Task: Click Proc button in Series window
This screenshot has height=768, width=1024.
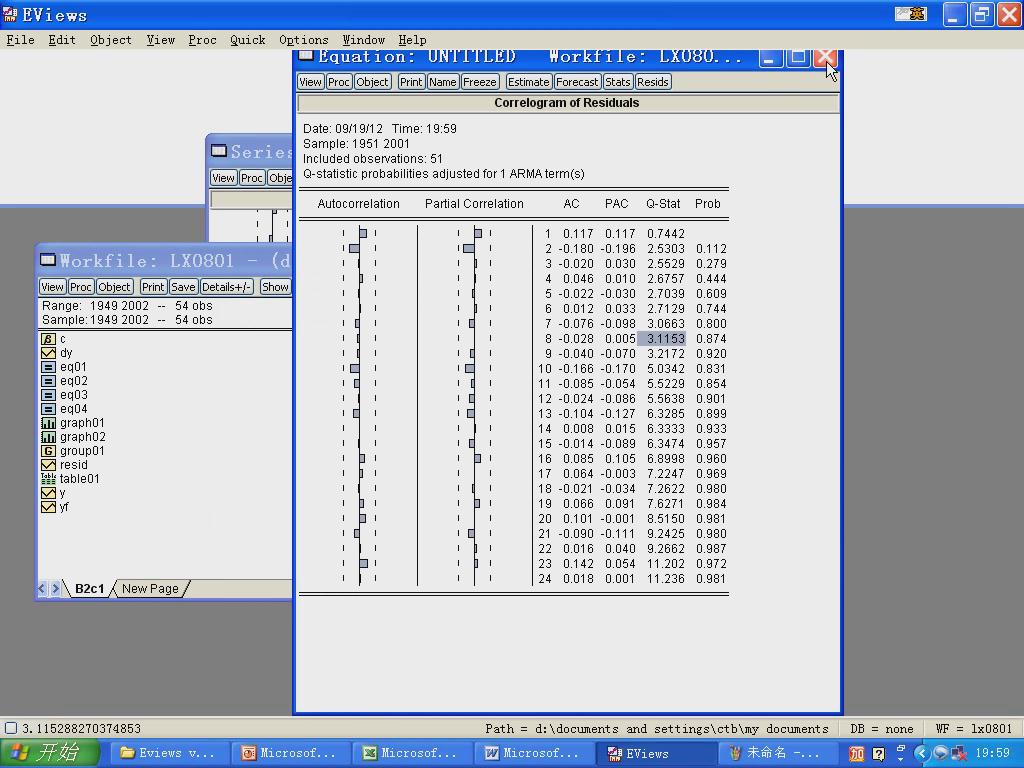Action: [x=251, y=178]
